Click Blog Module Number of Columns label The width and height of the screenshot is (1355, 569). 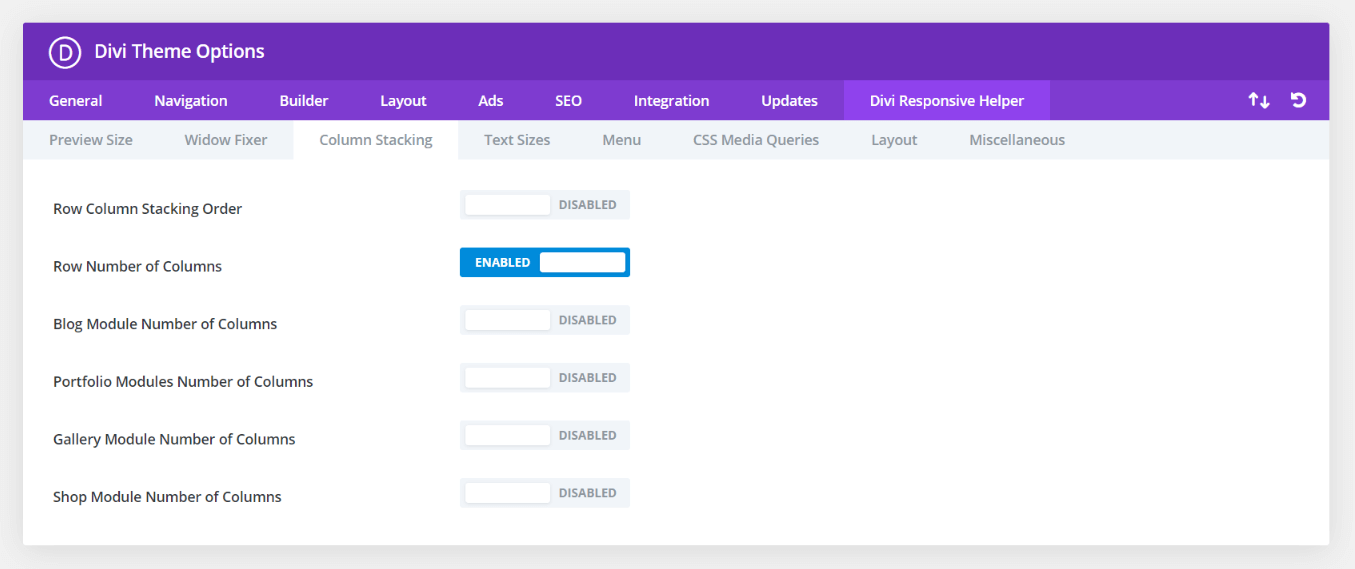(x=165, y=324)
